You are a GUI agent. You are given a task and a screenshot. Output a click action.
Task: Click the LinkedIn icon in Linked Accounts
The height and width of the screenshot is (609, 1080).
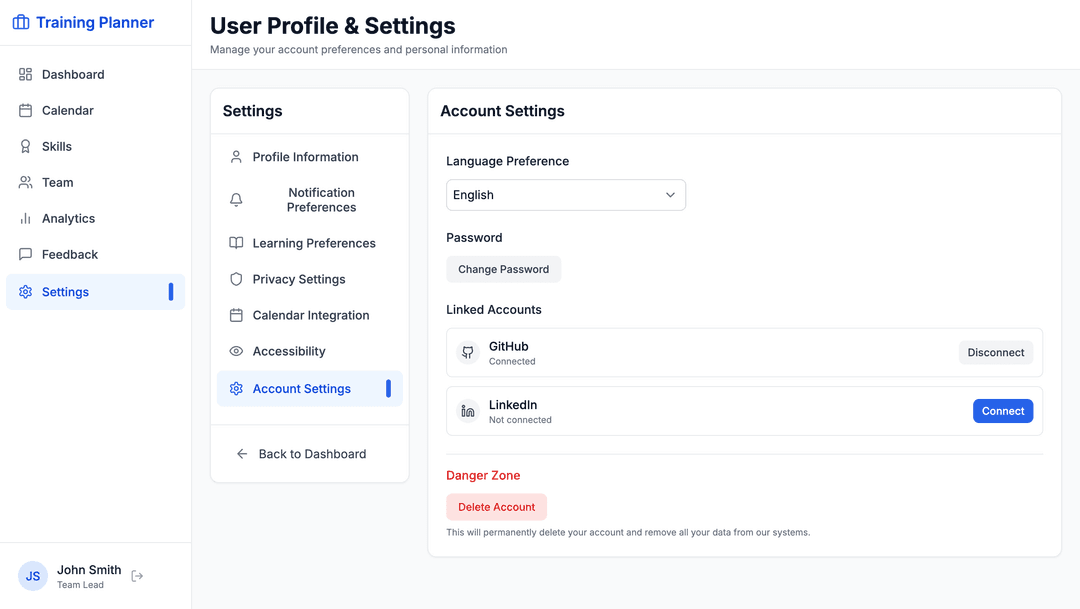[x=468, y=411]
